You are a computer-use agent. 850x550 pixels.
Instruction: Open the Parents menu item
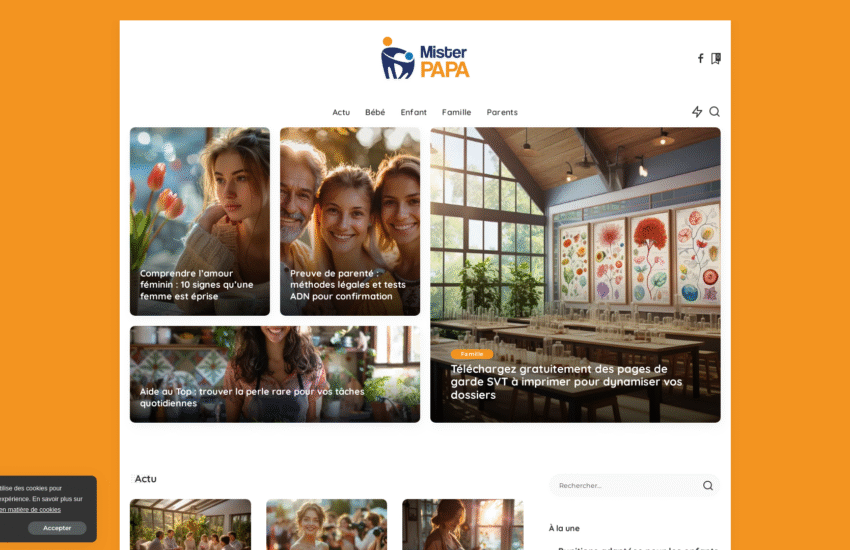point(502,113)
